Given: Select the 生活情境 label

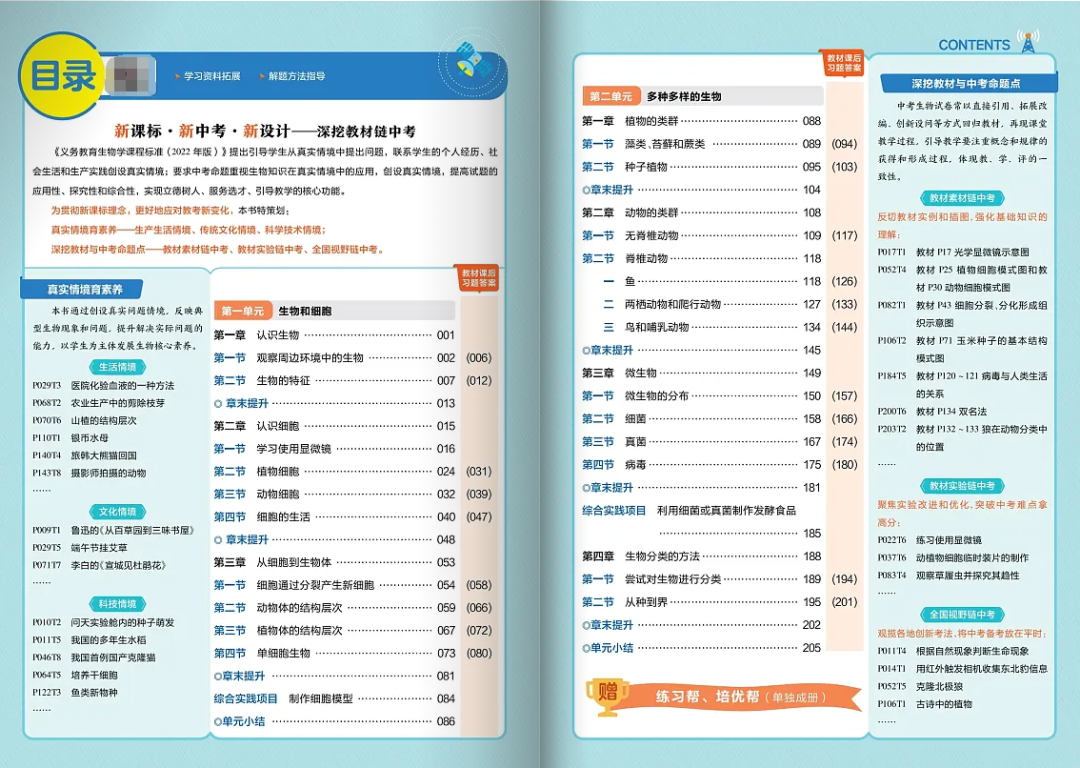Looking at the screenshot, I should 118,367.
